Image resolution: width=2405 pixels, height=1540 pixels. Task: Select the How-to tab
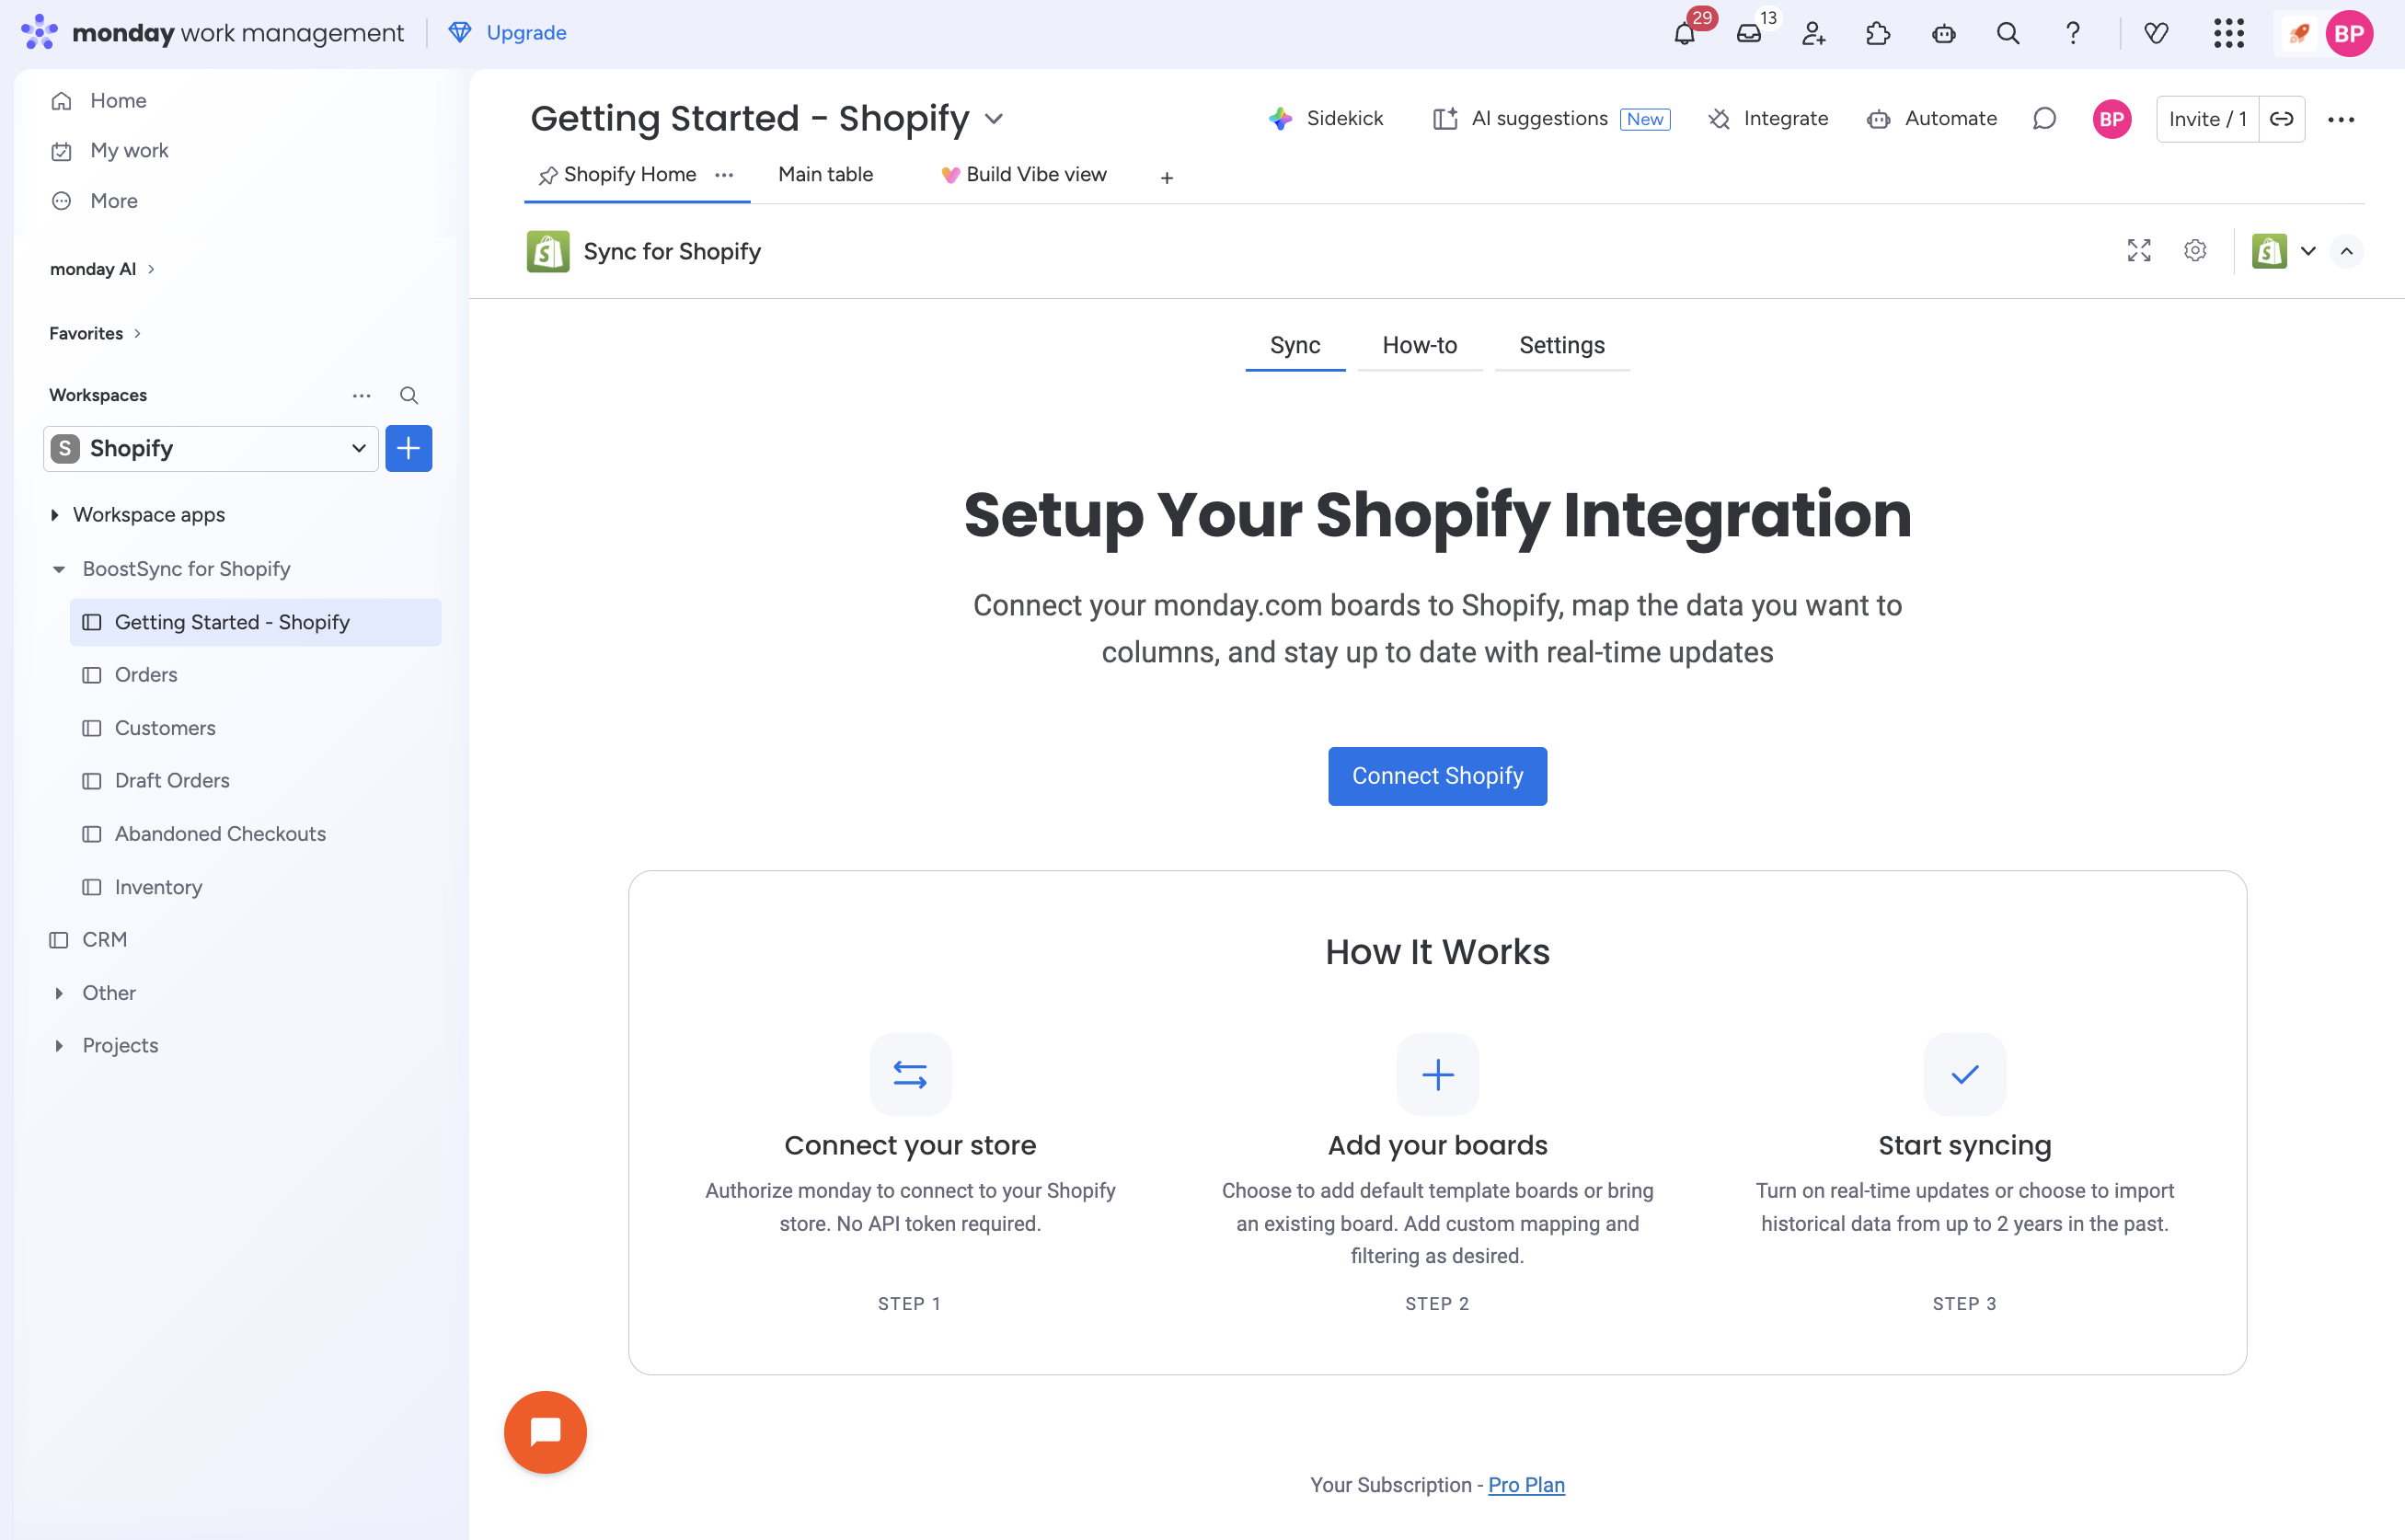(1420, 346)
